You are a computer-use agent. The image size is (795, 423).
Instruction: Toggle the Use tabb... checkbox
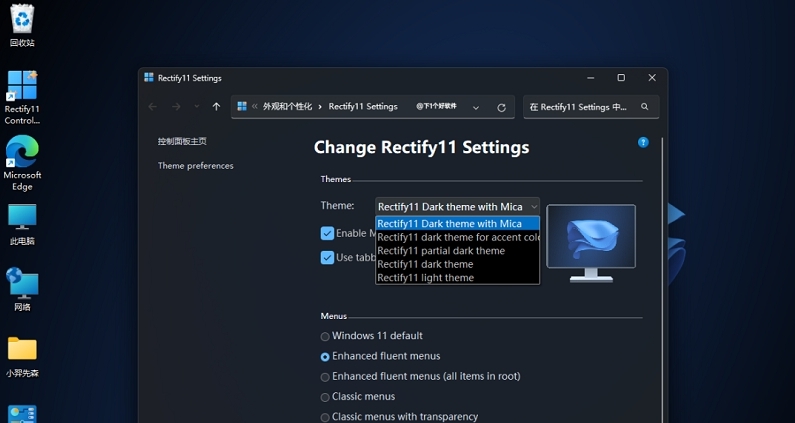tap(327, 257)
